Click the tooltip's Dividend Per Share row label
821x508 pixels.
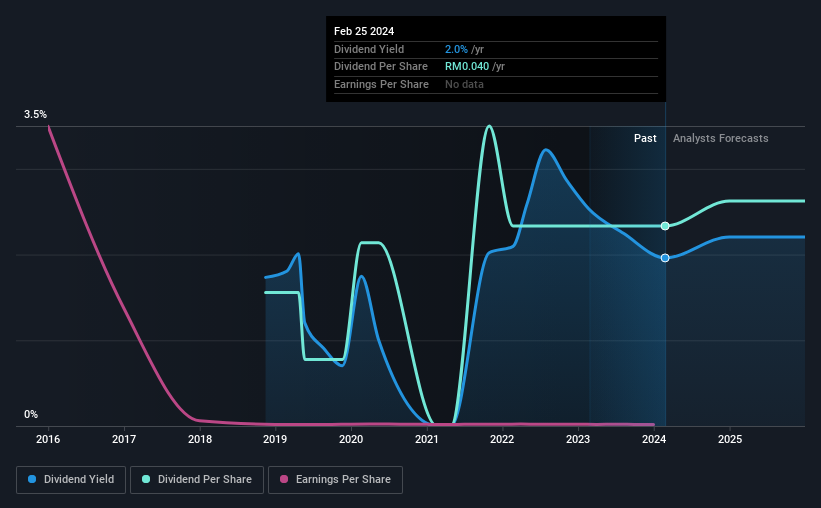coord(381,67)
